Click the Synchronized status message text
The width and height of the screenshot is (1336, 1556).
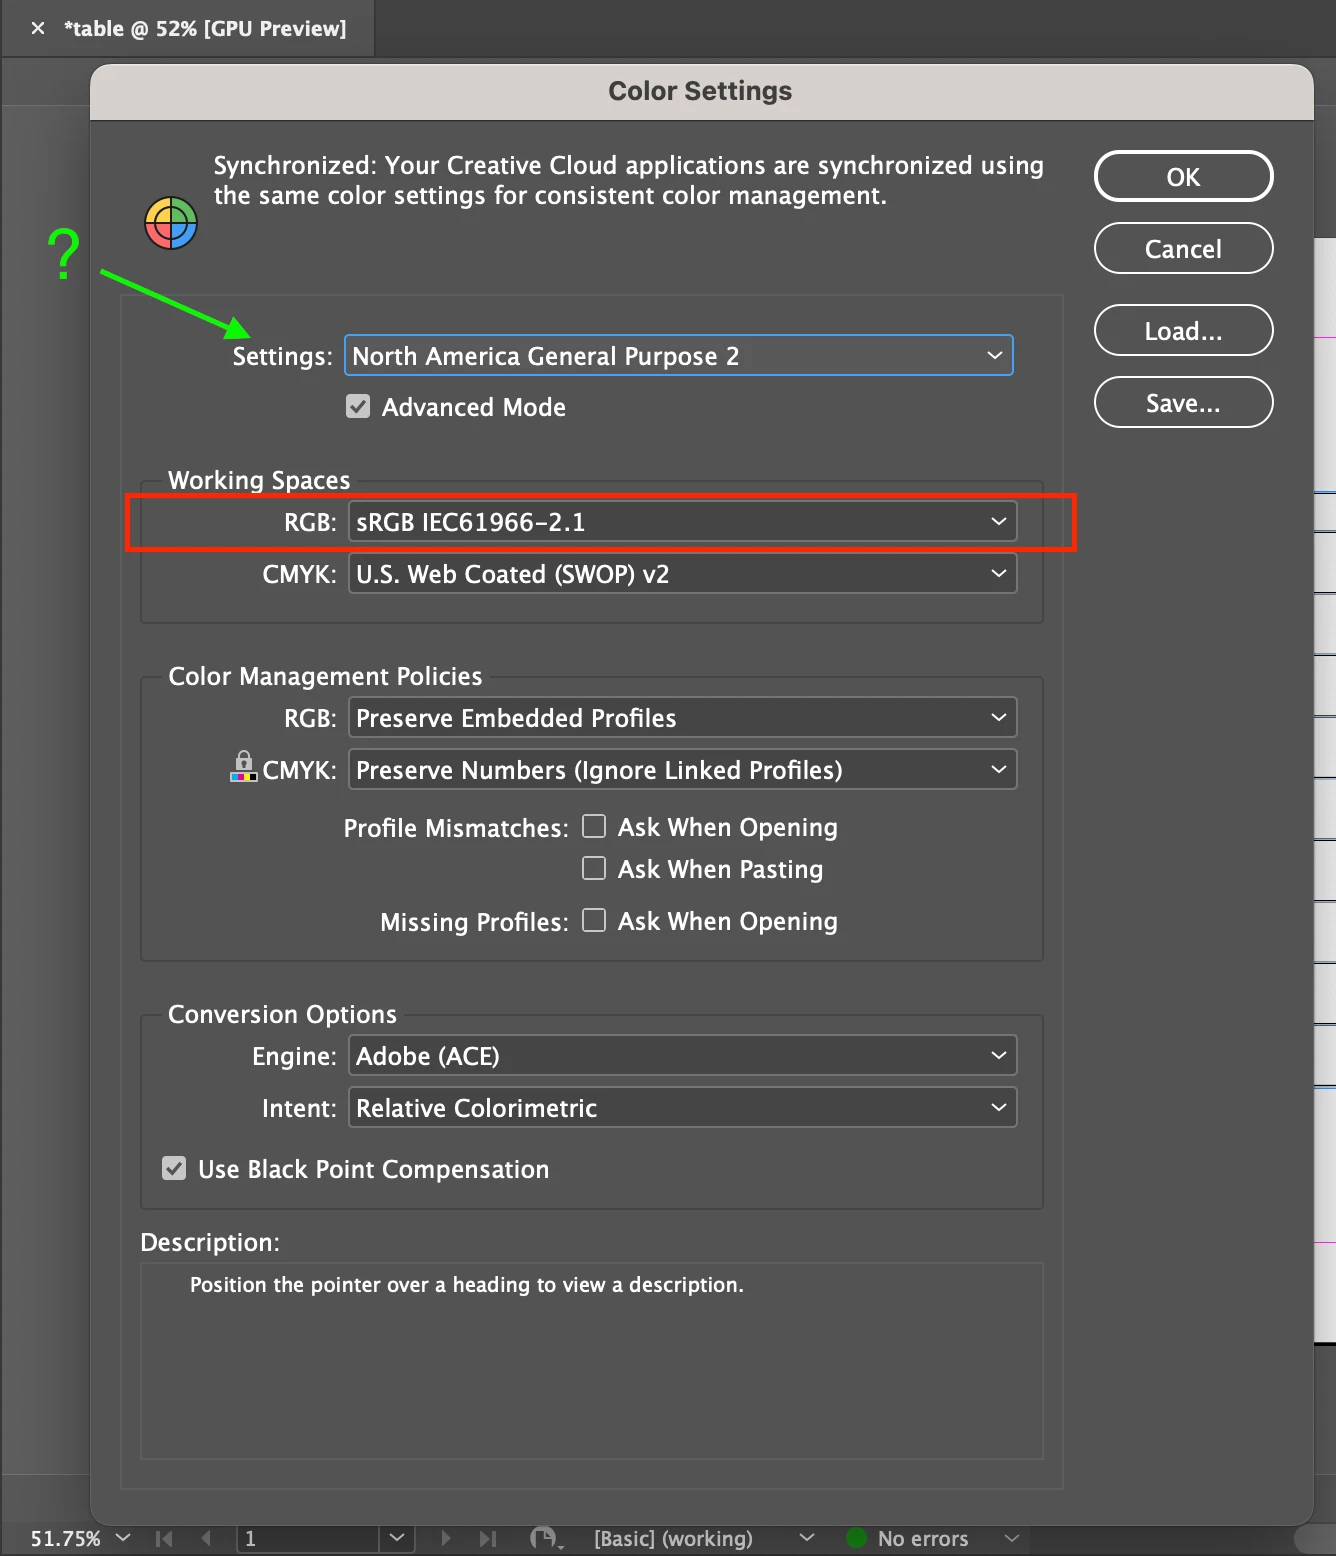tap(628, 180)
